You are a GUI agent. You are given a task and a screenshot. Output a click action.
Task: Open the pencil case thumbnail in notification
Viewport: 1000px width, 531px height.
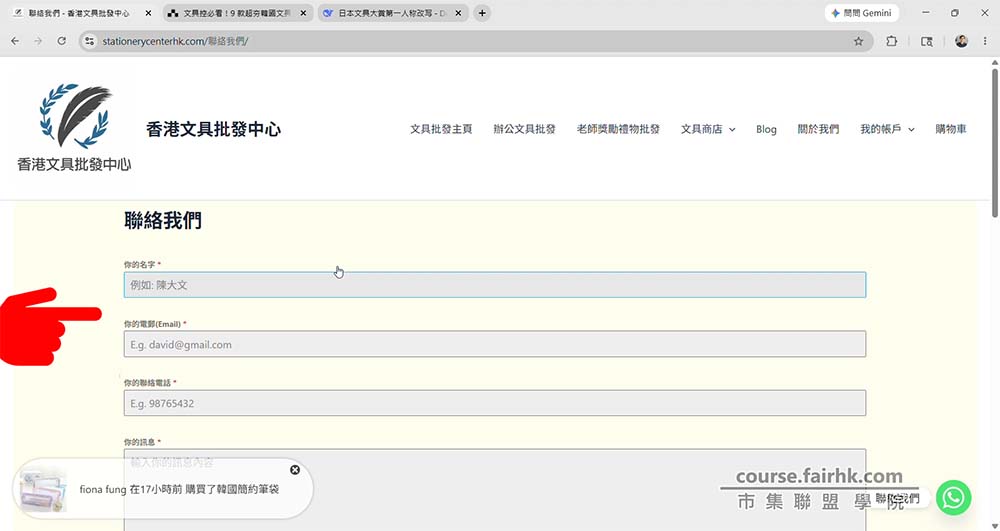tap(43, 490)
